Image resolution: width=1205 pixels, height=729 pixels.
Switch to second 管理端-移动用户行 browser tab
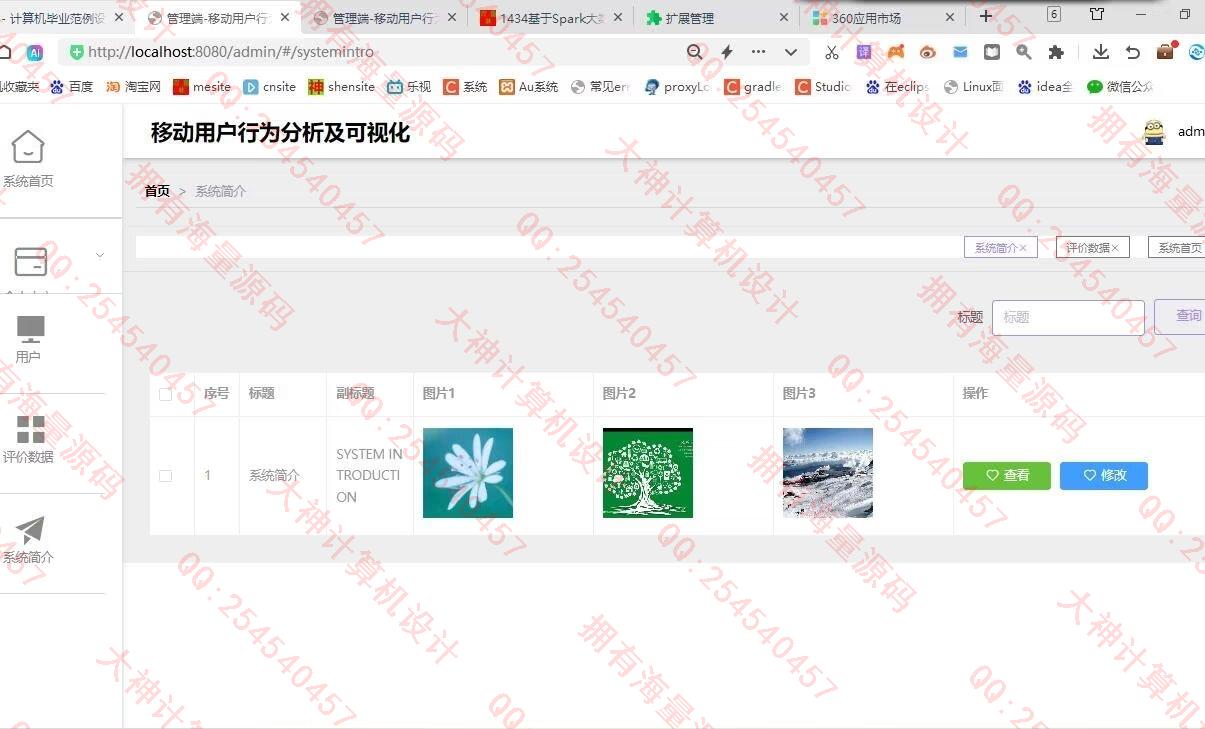pos(383,17)
